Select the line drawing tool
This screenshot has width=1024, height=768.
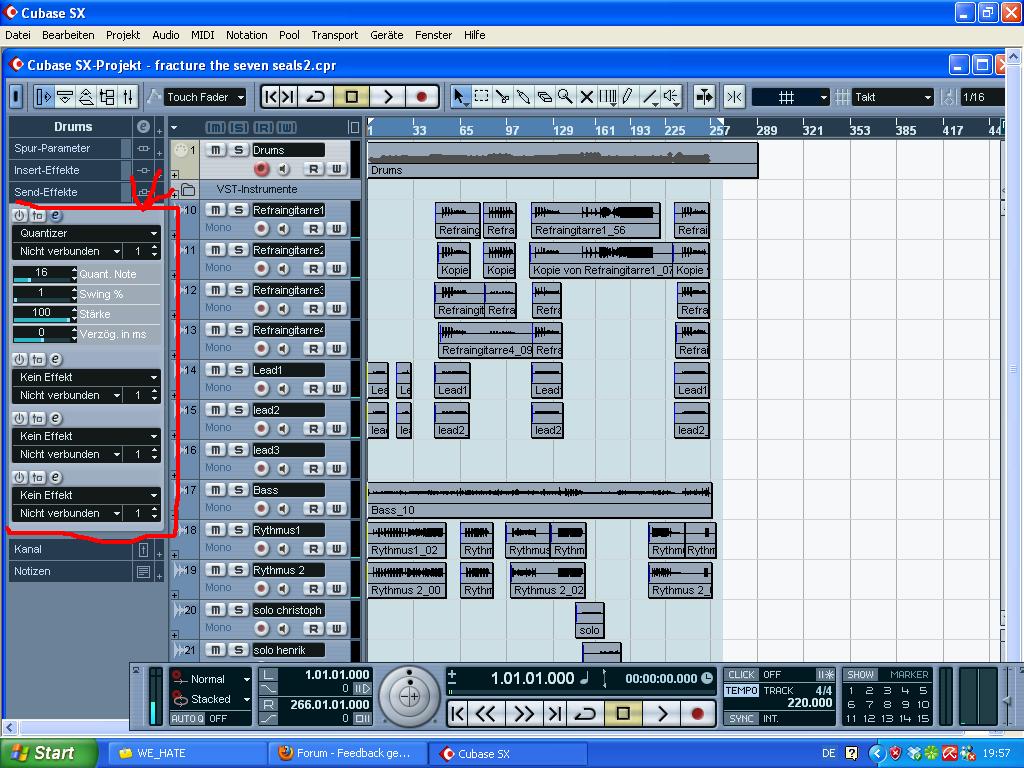click(x=649, y=97)
